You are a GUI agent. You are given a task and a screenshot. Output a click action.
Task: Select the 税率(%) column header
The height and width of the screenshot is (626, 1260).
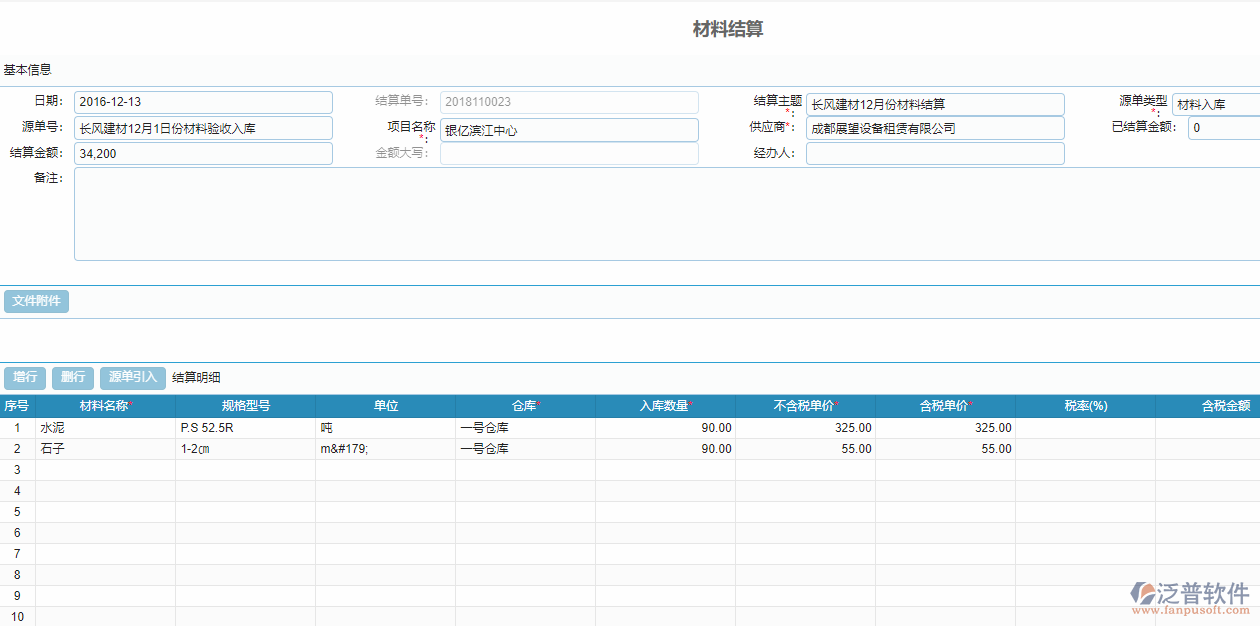[x=1085, y=406]
